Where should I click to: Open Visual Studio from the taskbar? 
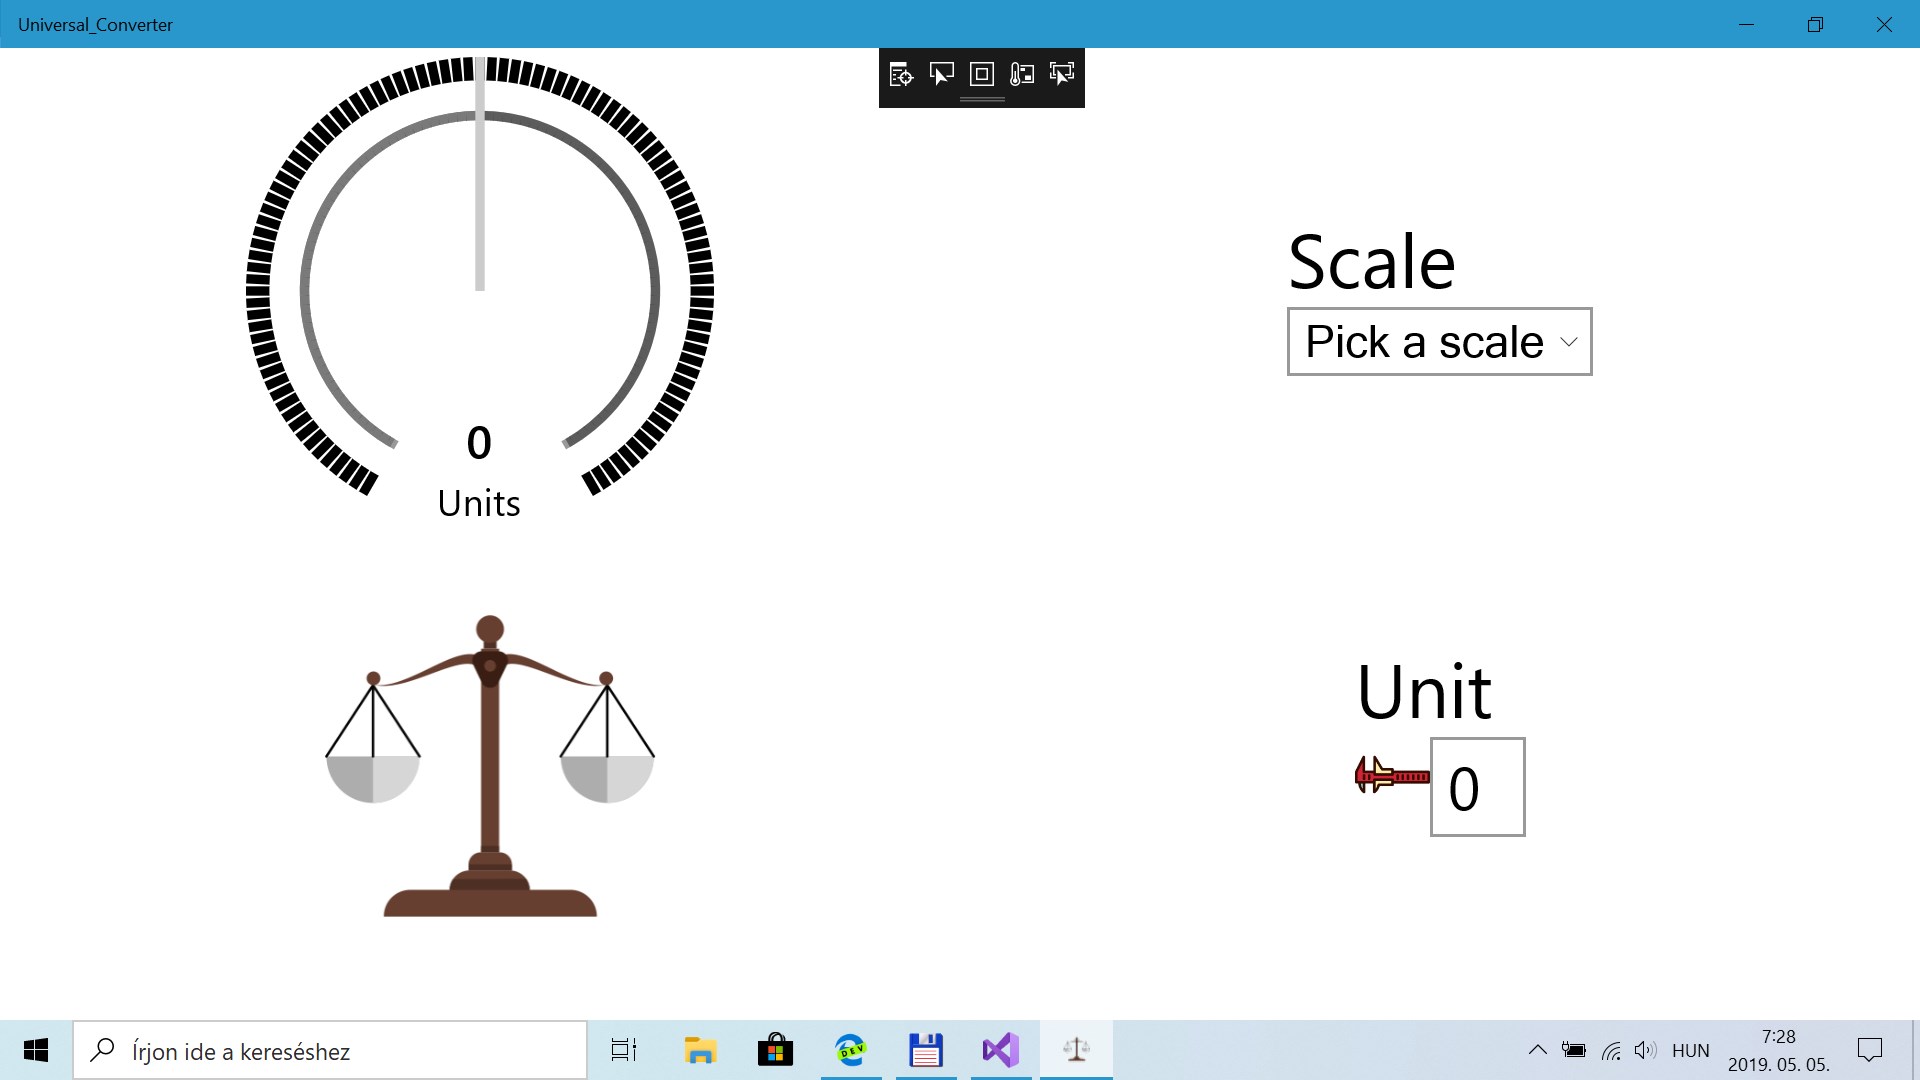1001,1050
